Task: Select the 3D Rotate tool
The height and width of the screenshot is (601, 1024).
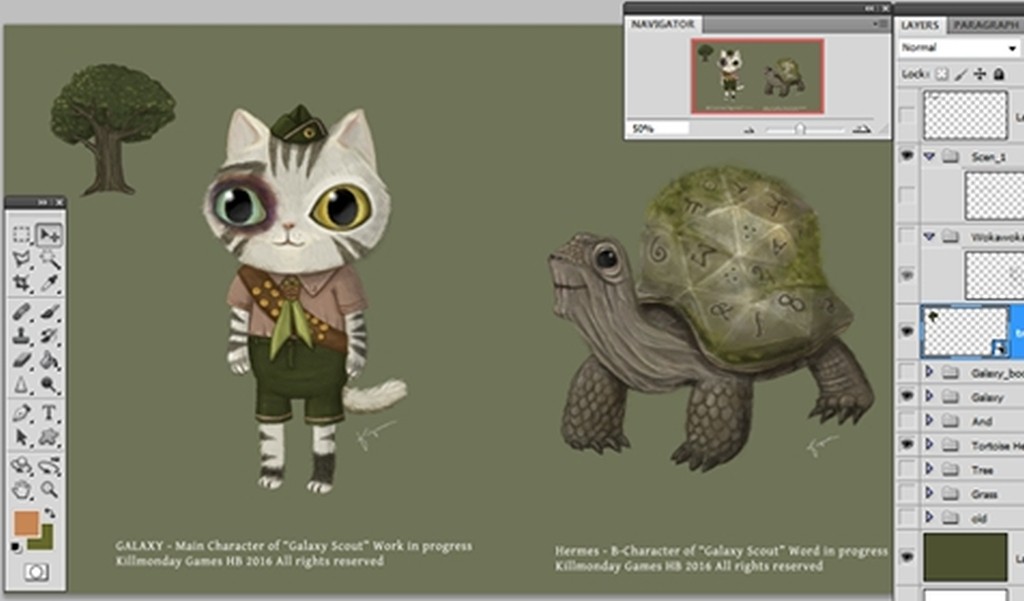Action: tap(22, 466)
